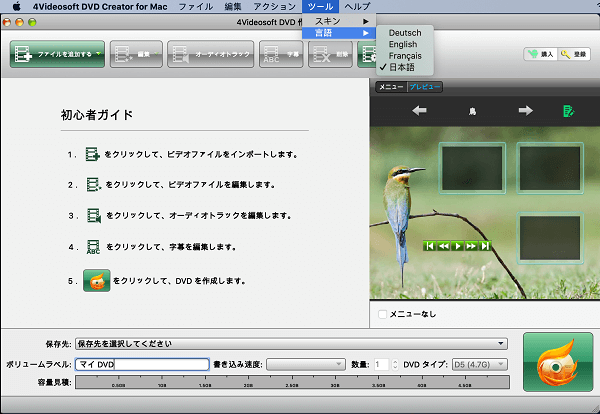Click the green add-files (ファイルを追加する) button
600x414 pixels.
pyautogui.click(x=57, y=54)
